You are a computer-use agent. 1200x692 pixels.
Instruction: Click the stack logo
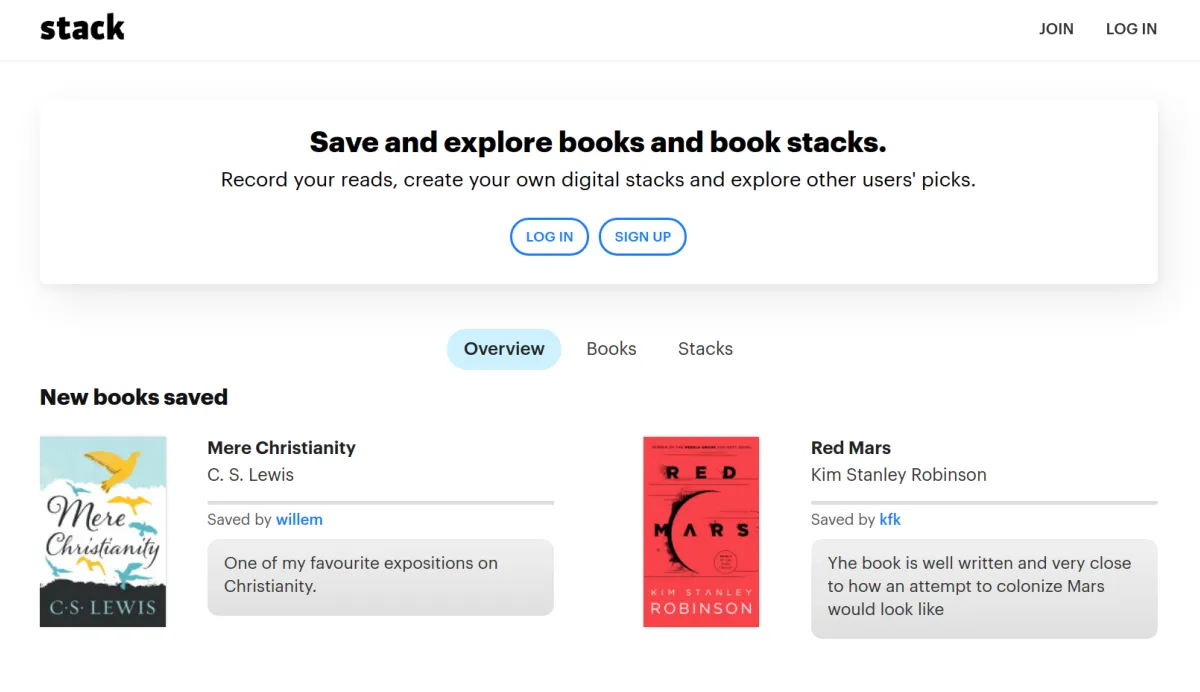(82, 27)
